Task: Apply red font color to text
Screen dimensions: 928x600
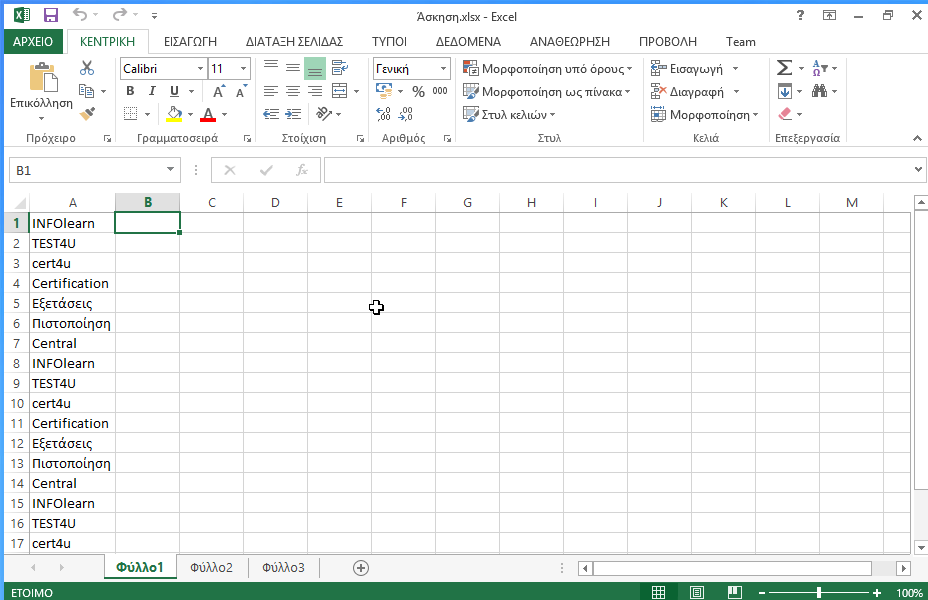Action: (208, 114)
